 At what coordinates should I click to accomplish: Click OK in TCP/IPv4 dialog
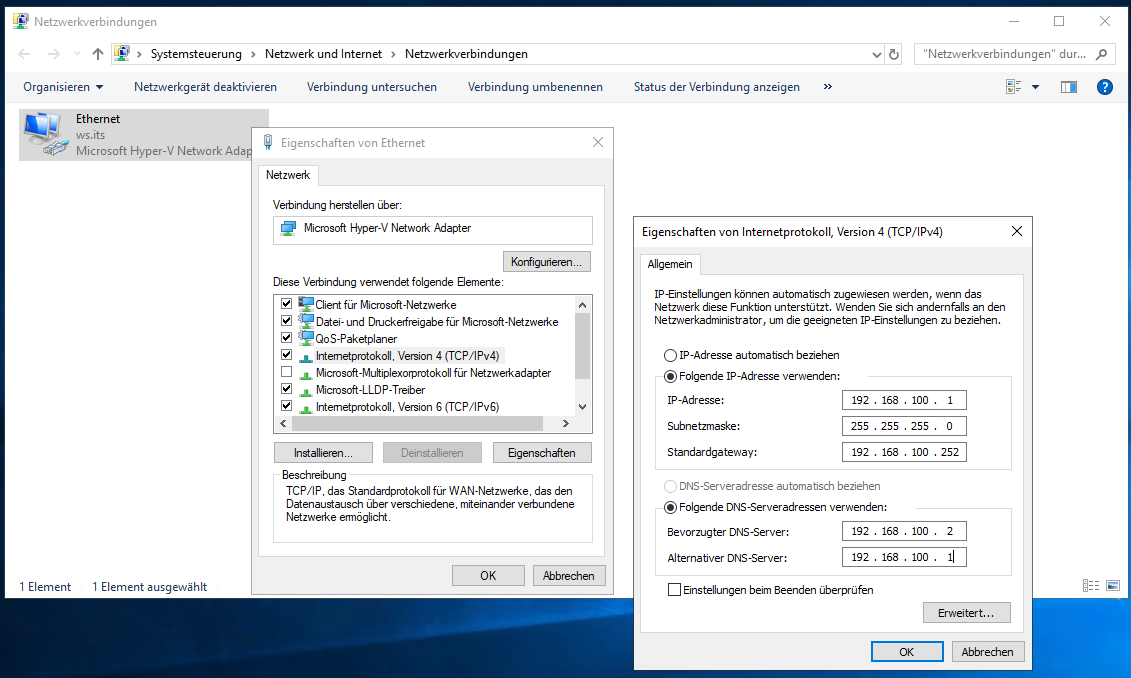[907, 652]
